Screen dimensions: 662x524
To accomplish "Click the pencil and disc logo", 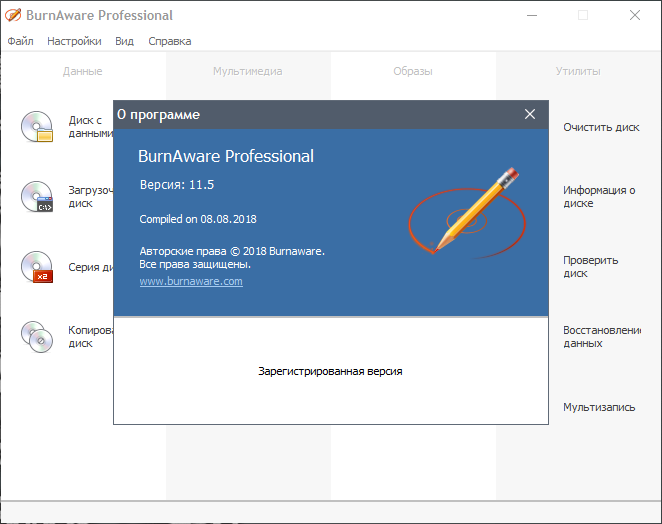I will click(467, 213).
